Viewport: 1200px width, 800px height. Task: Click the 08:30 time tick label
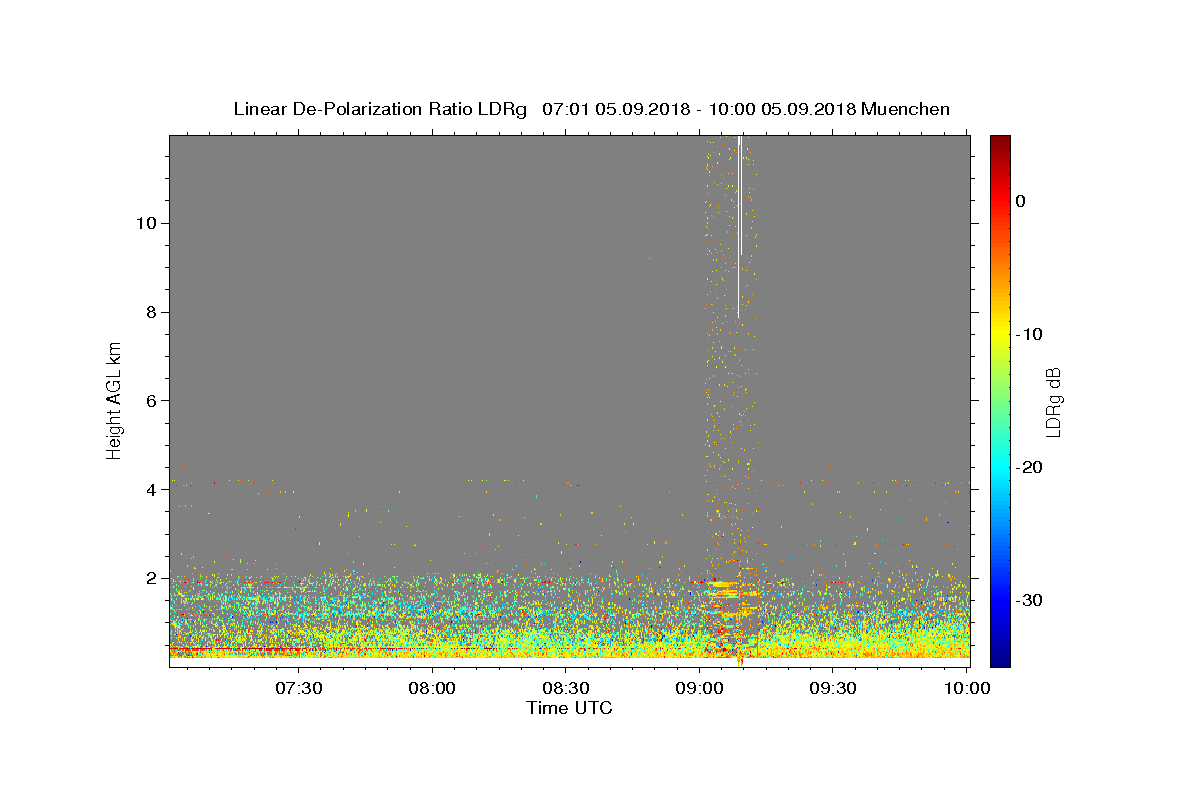click(566, 688)
